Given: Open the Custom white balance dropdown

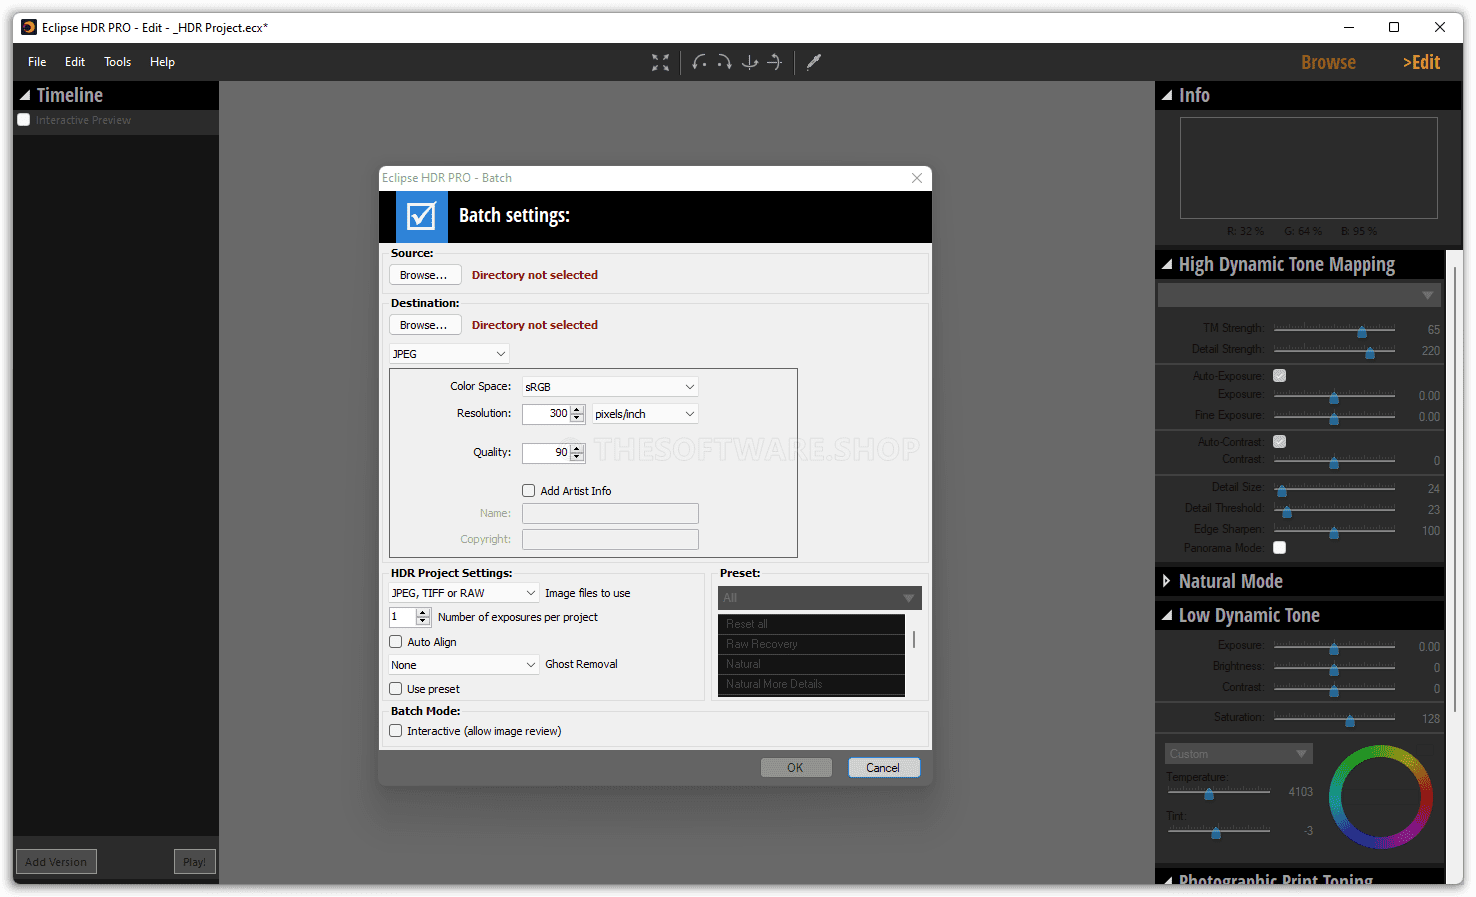Looking at the screenshot, I should coord(1238,754).
